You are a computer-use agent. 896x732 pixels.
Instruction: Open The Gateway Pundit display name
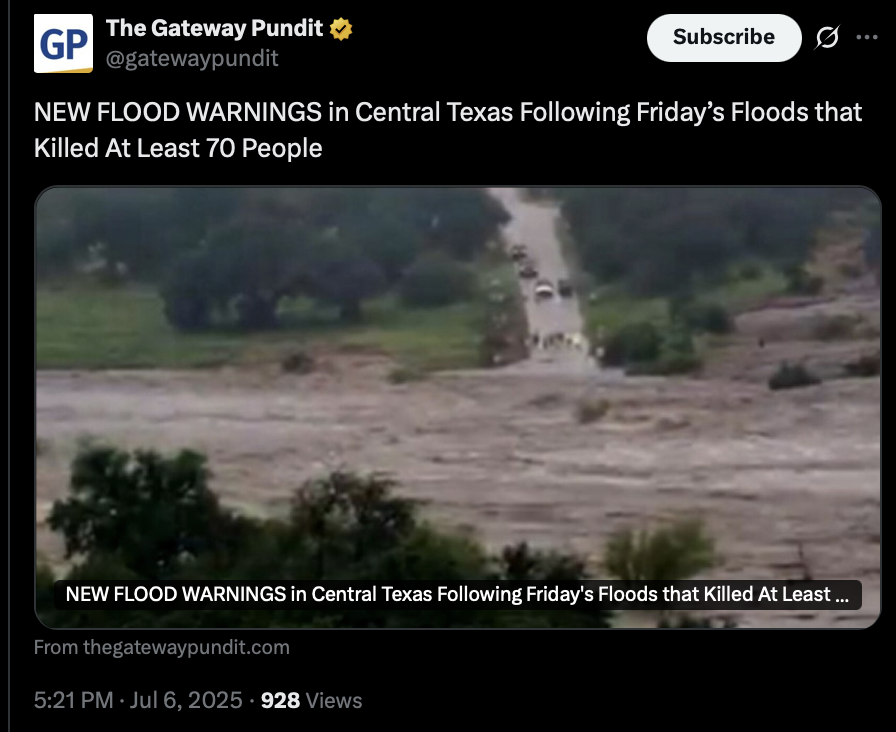(214, 28)
